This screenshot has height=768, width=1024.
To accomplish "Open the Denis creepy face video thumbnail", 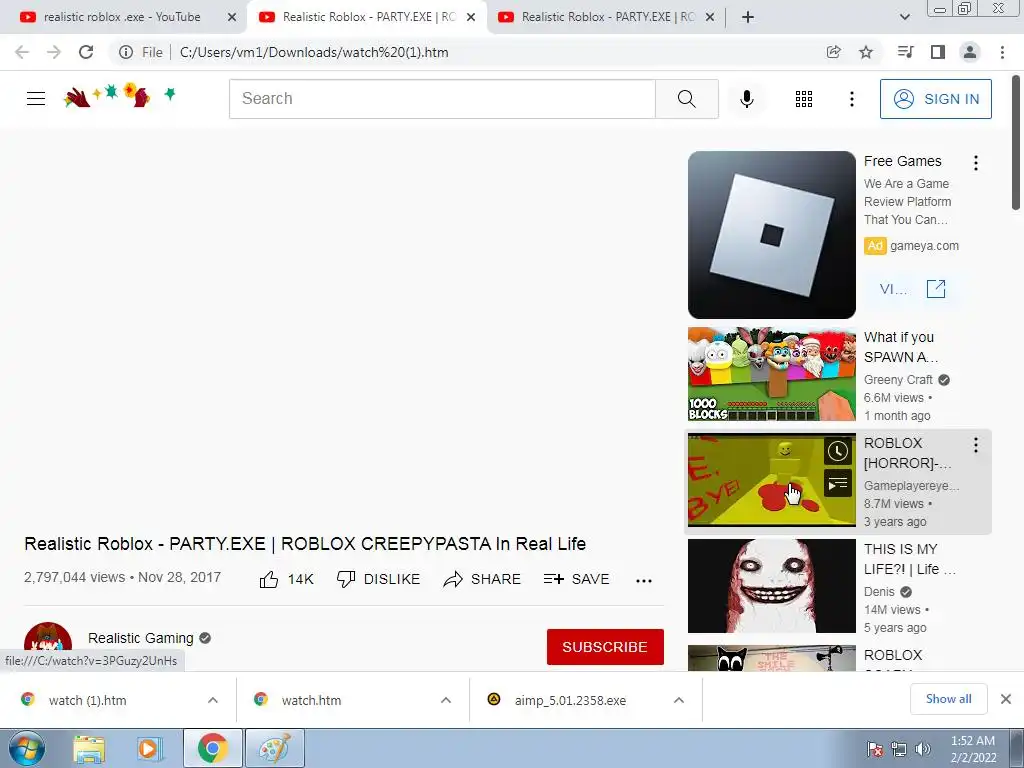I will click(x=771, y=586).
